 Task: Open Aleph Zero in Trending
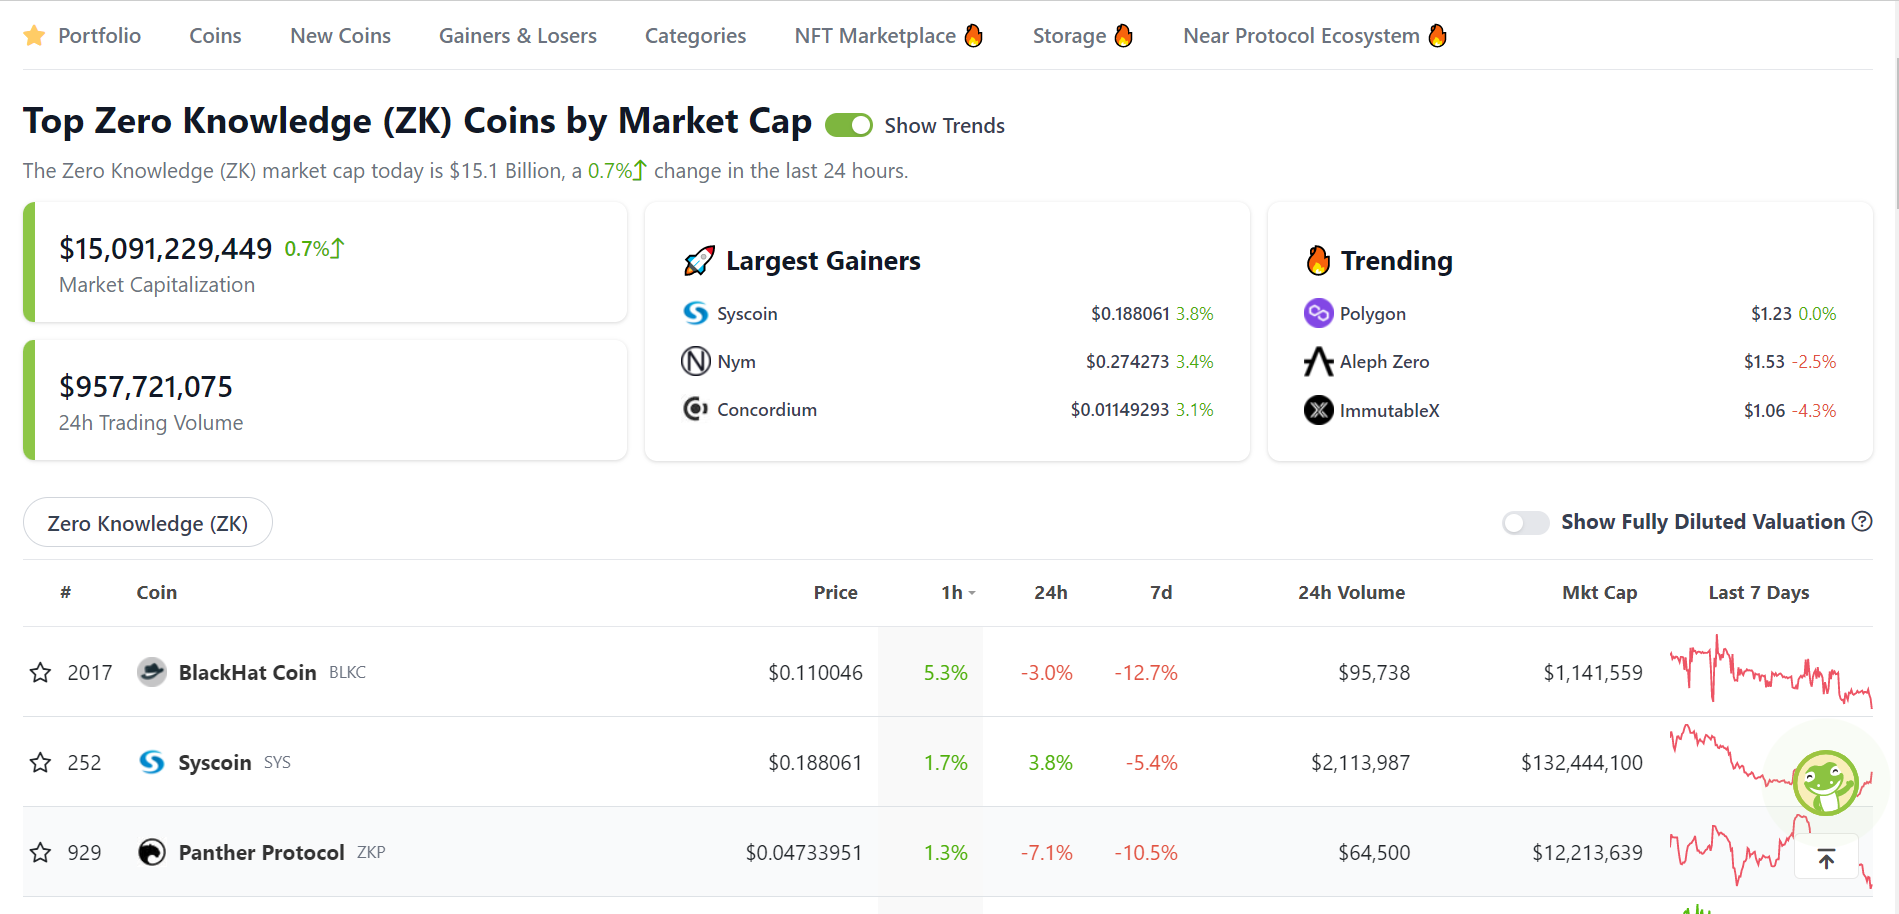1385,362
